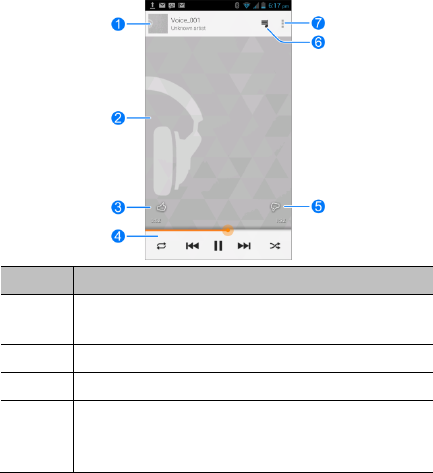This screenshot has height=473, width=433.
Task: Tap the clock in the status bar
Action: [x=279, y=6]
